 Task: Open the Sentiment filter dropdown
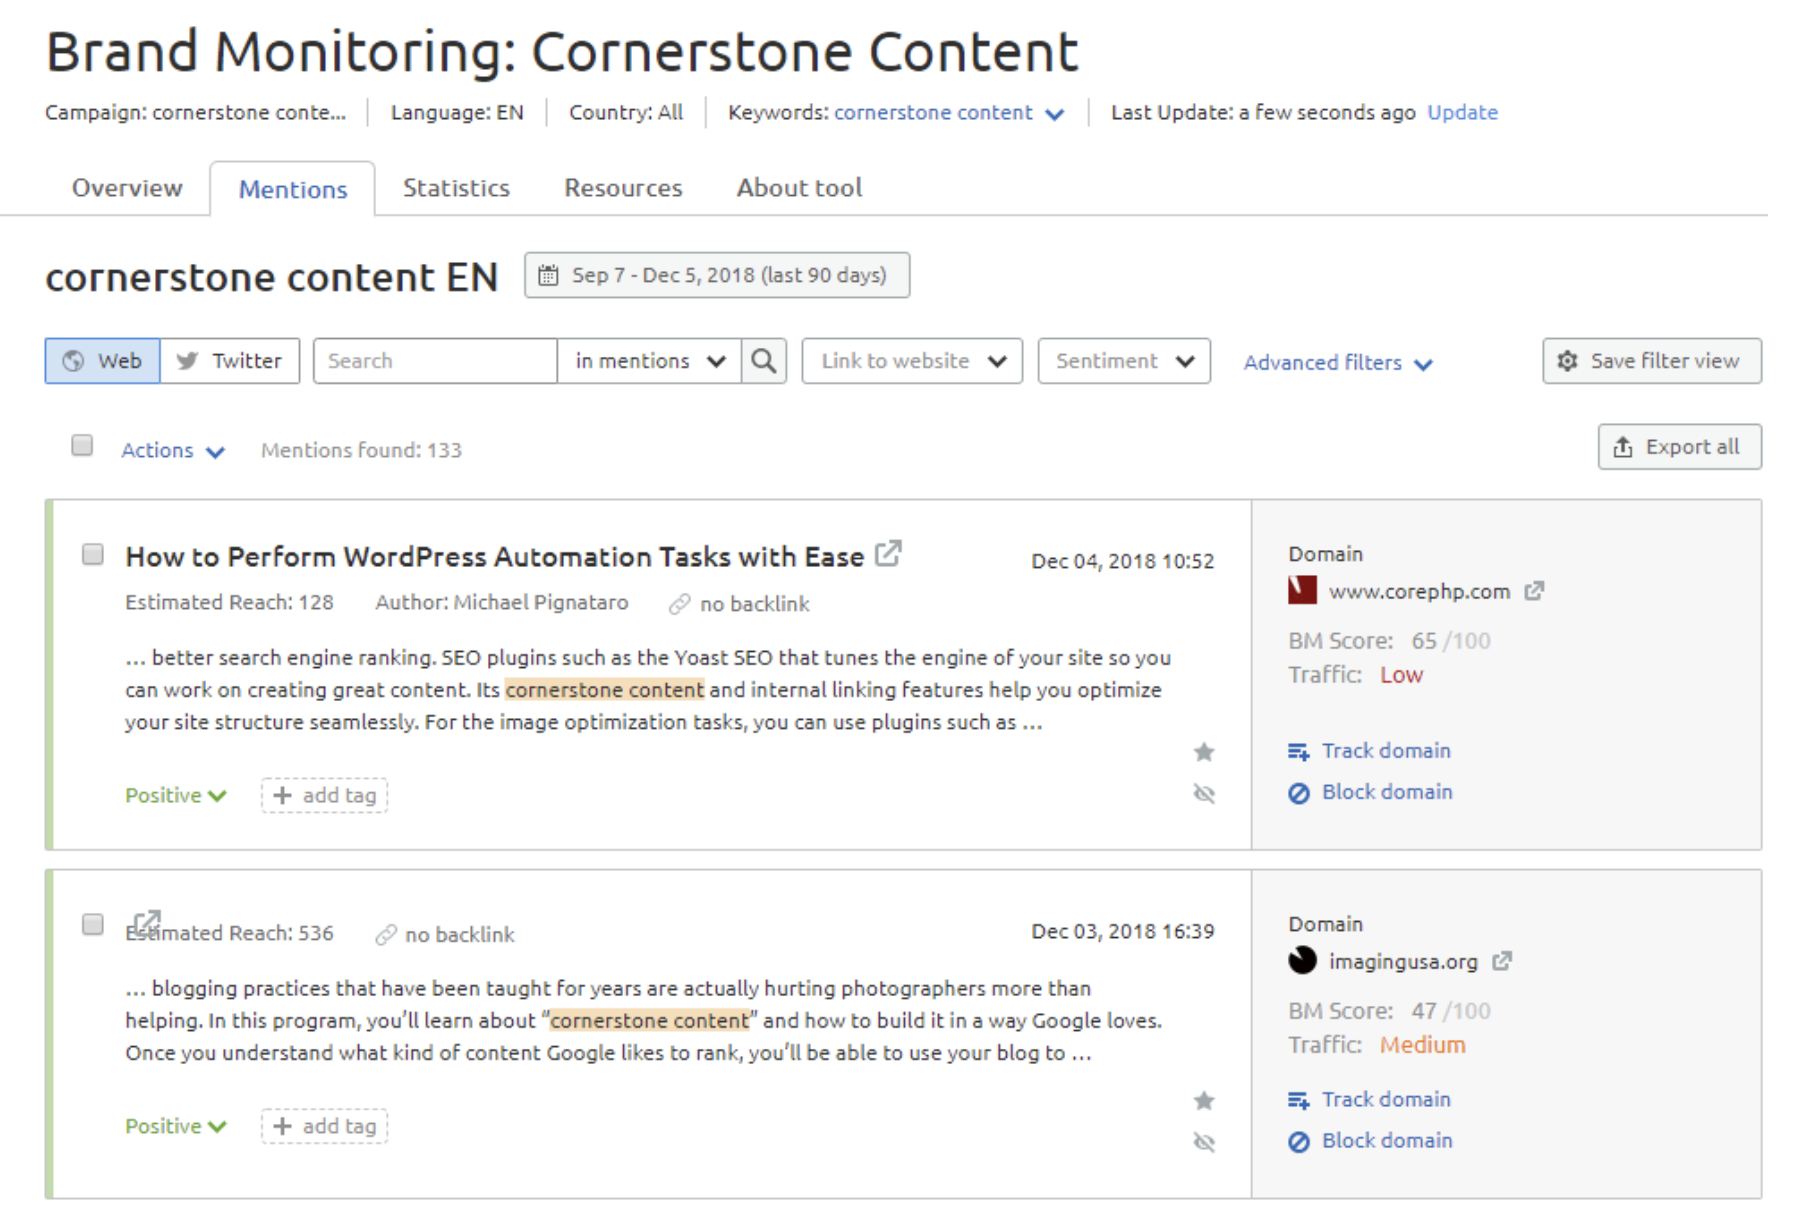[1124, 361]
